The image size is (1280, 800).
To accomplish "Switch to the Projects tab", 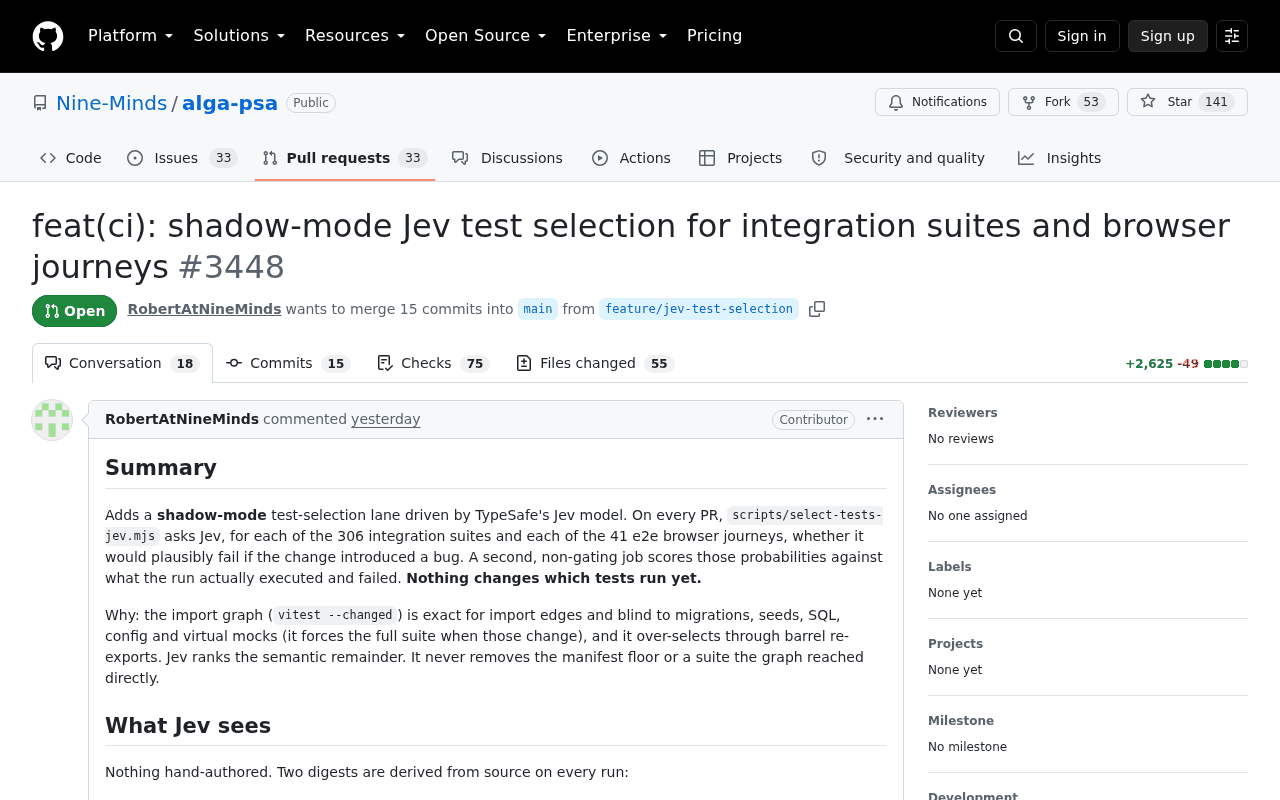I will [741, 158].
